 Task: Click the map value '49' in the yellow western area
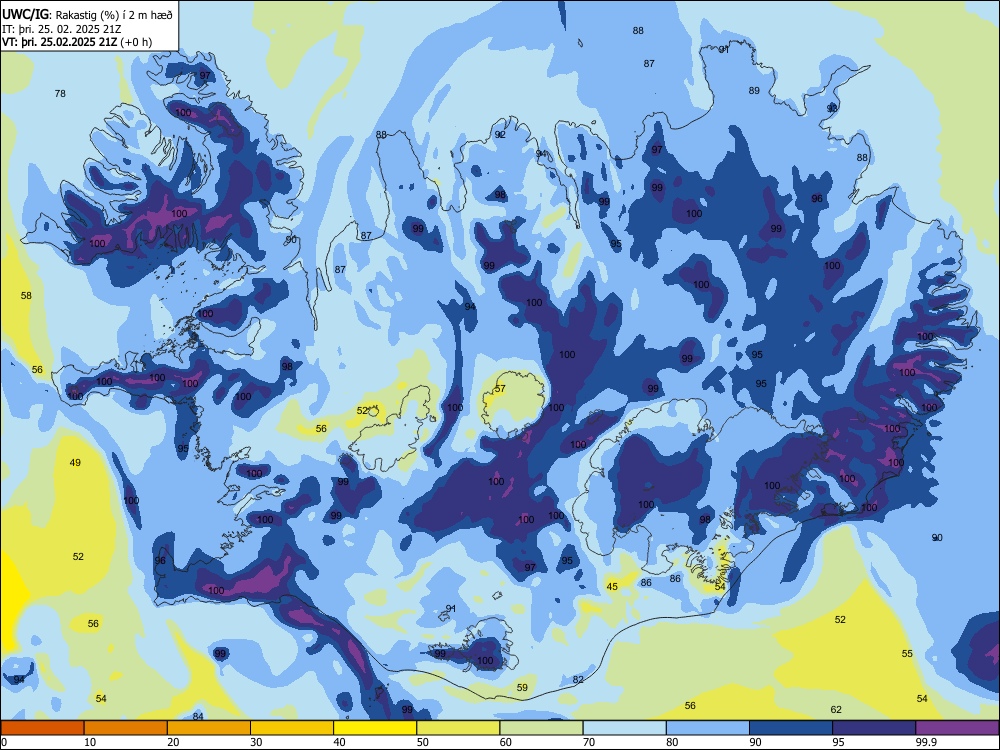point(75,462)
